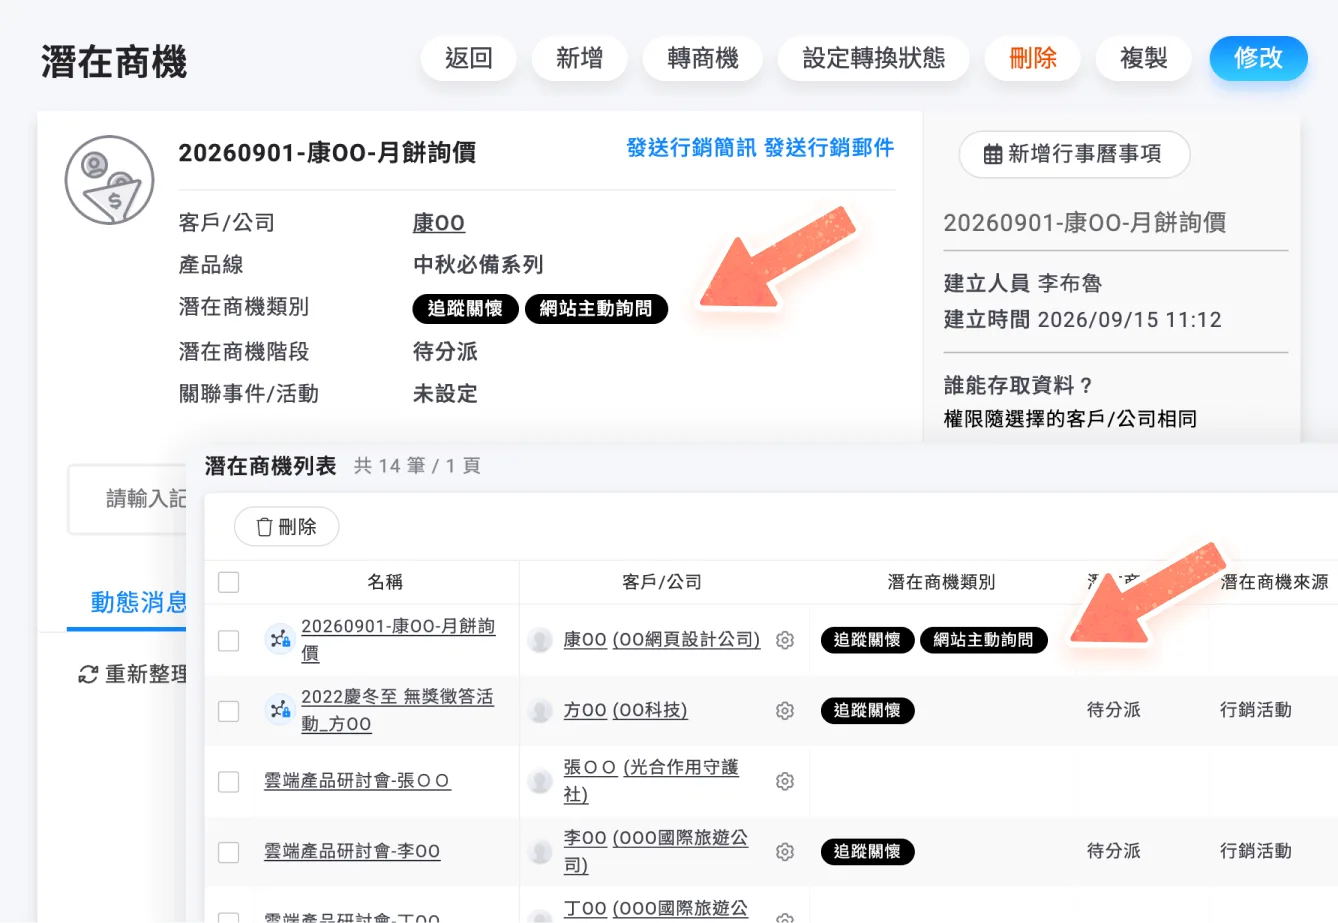Viewport: 1338px width, 923px height.
Task: Open the 2022慶冬至 無獎徵答活動_方OO link
Action: coord(397,710)
